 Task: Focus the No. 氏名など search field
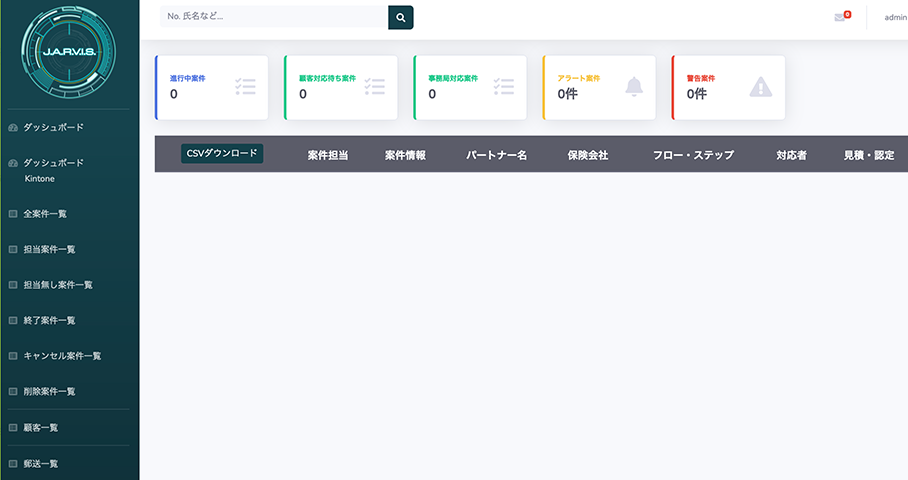click(273, 17)
